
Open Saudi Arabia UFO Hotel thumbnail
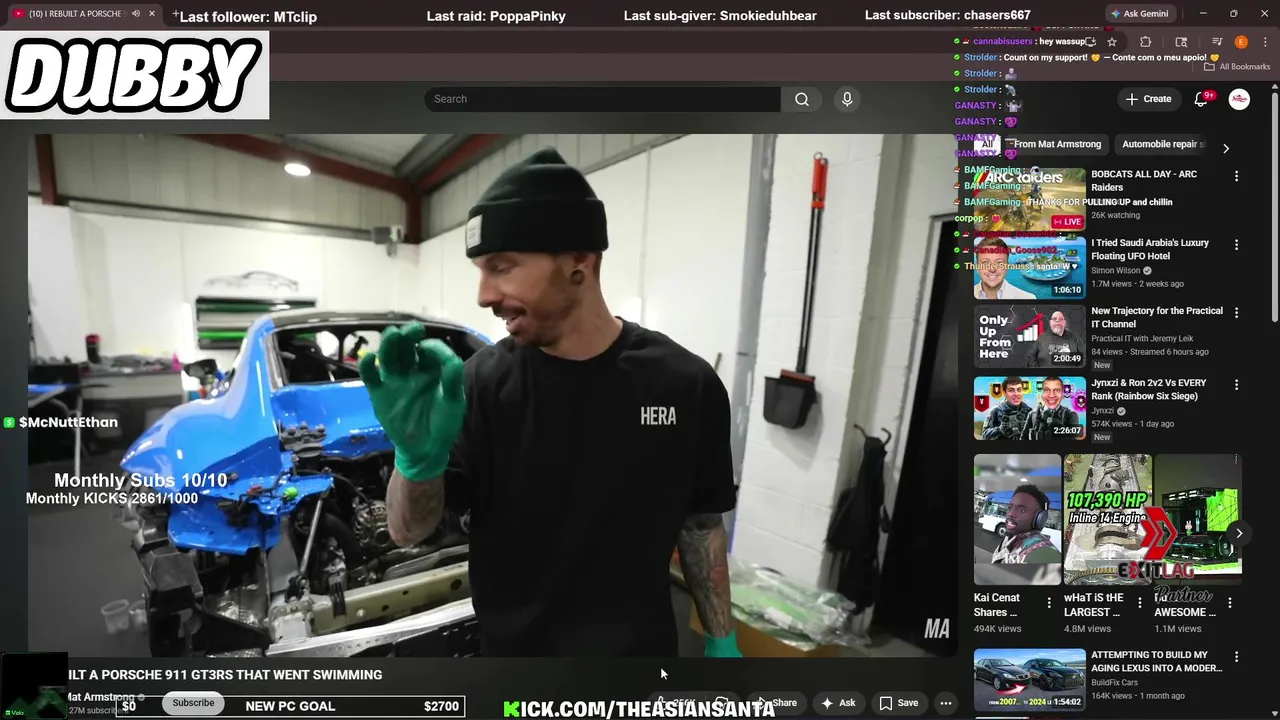coord(1029,267)
